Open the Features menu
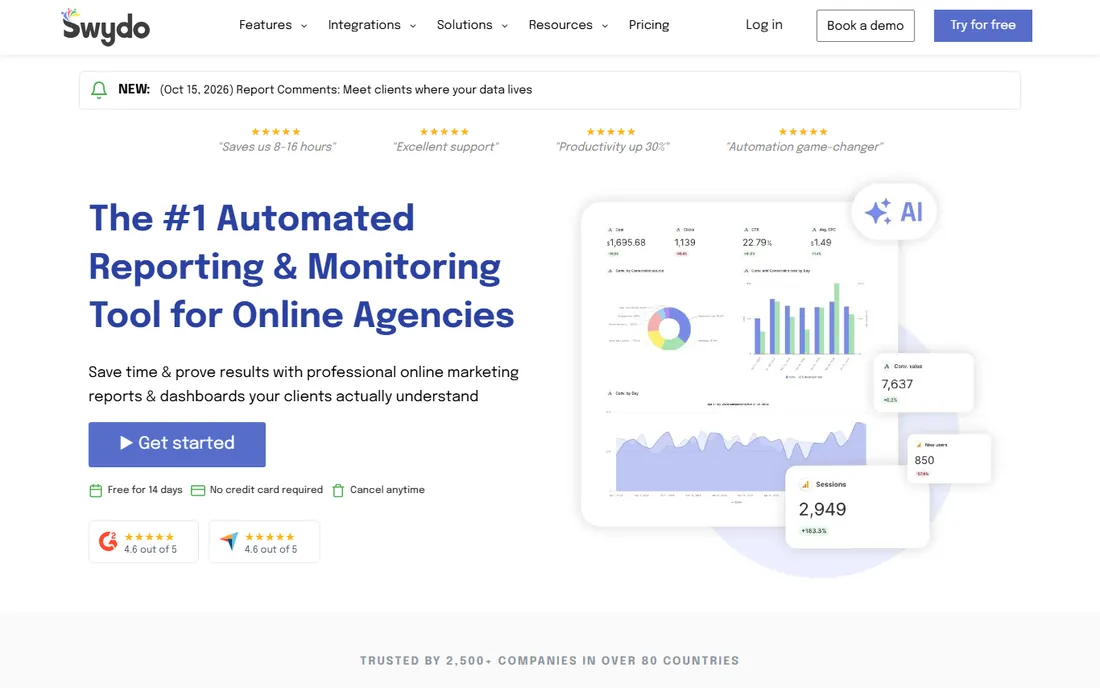This screenshot has width=1100, height=688. coord(265,25)
